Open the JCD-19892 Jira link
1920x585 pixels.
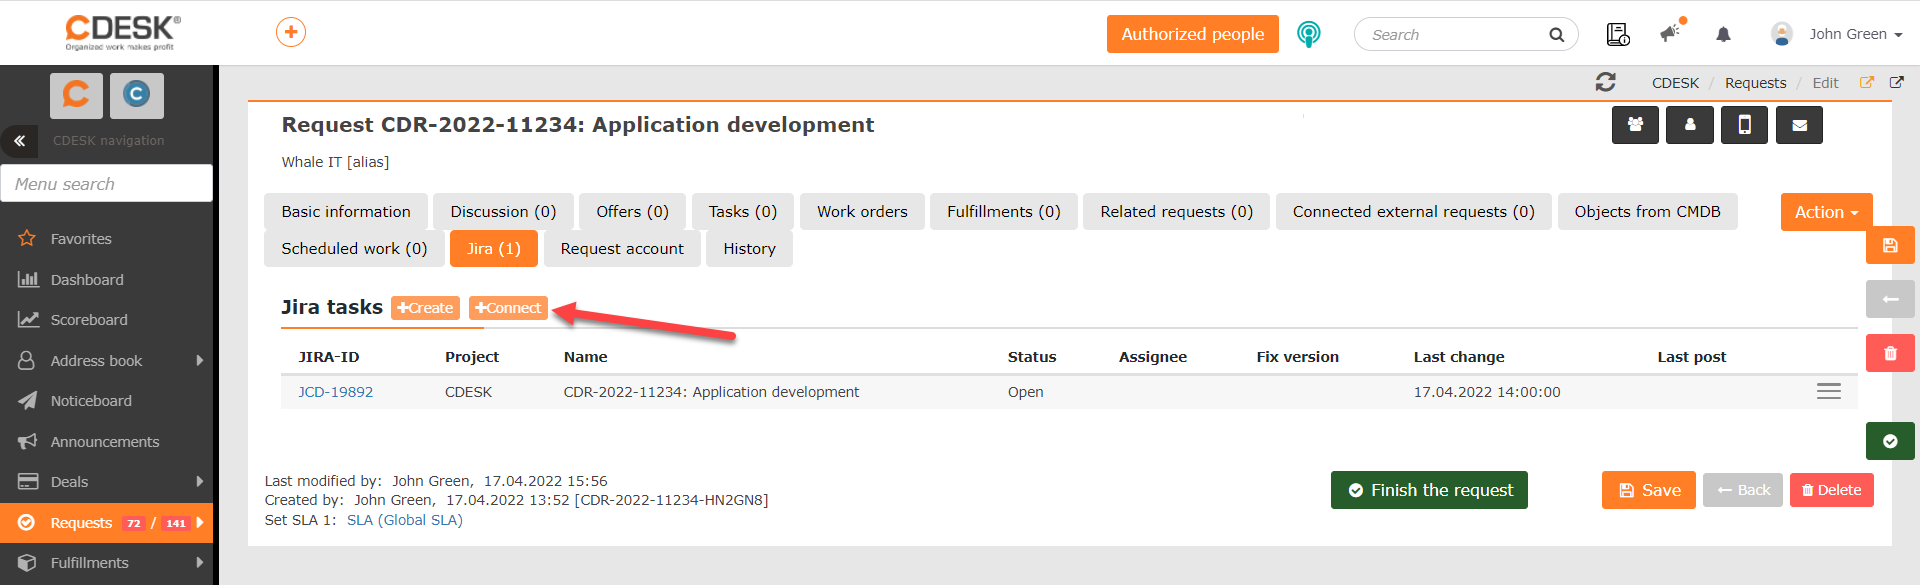tap(335, 392)
